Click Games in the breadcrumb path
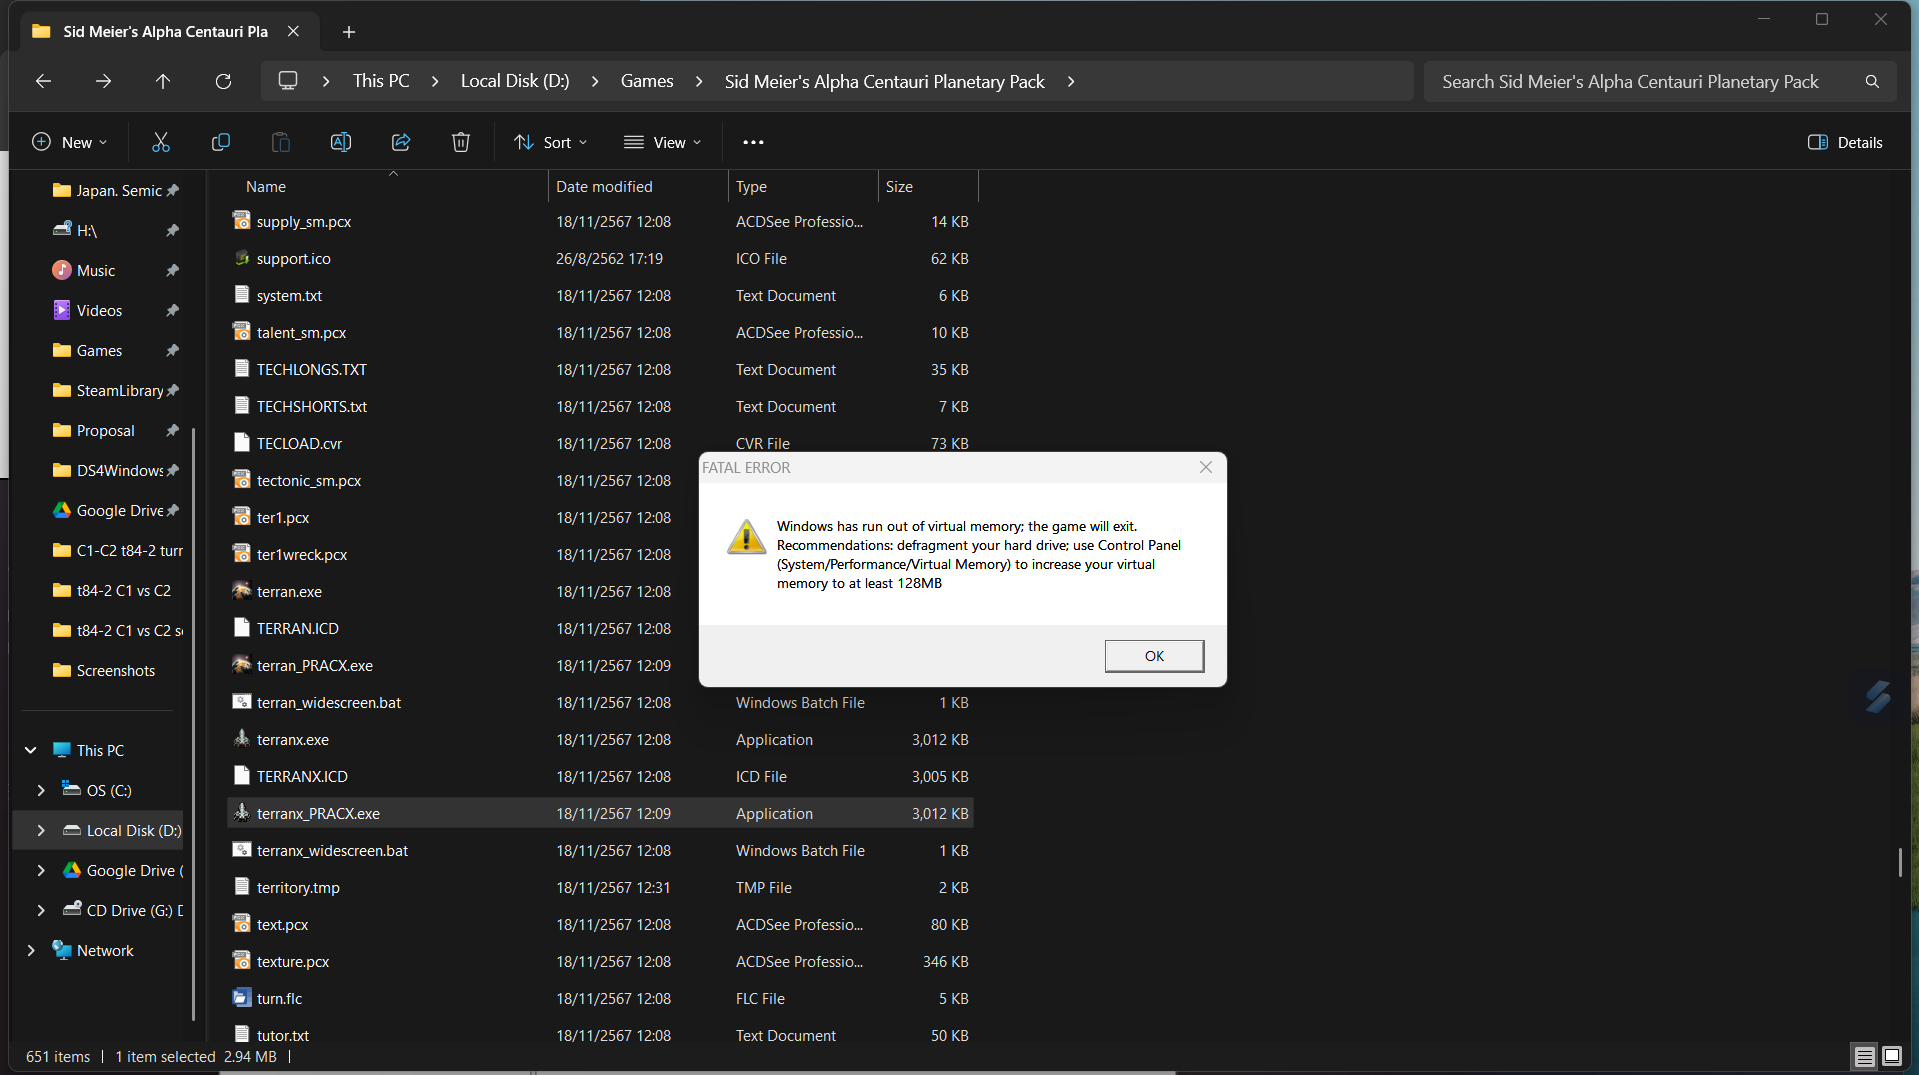The width and height of the screenshot is (1919, 1075). click(x=647, y=81)
